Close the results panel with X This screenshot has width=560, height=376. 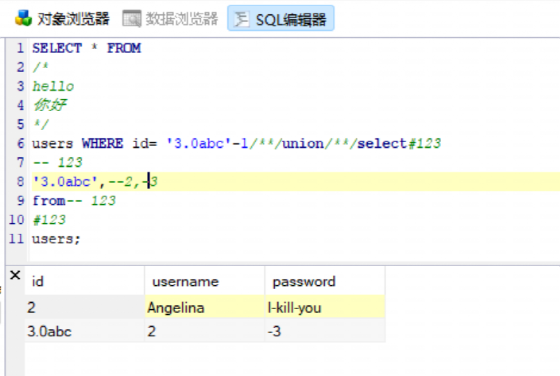click(x=15, y=275)
